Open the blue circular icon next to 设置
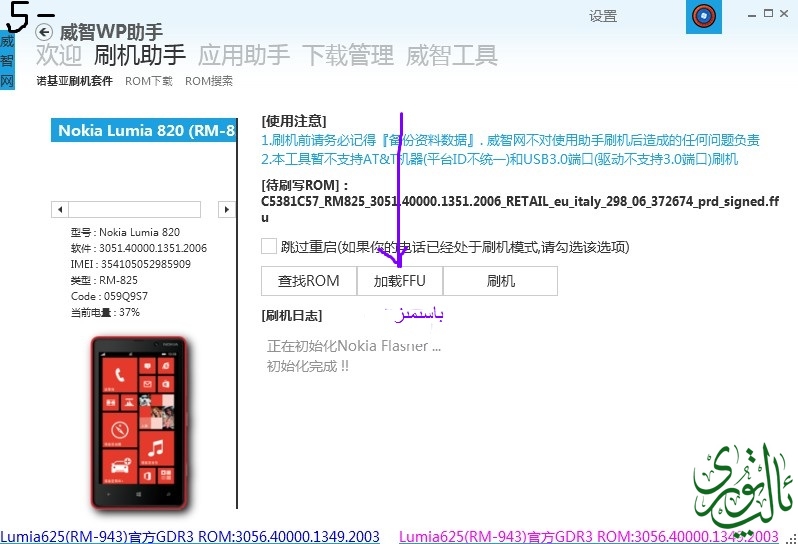 coord(703,16)
